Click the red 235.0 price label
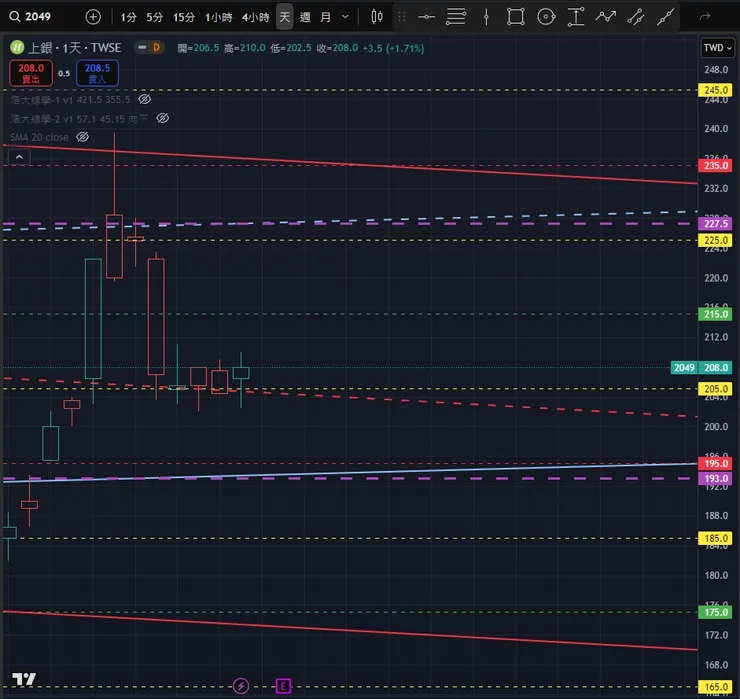Image resolution: width=740 pixels, height=699 pixels. point(715,166)
